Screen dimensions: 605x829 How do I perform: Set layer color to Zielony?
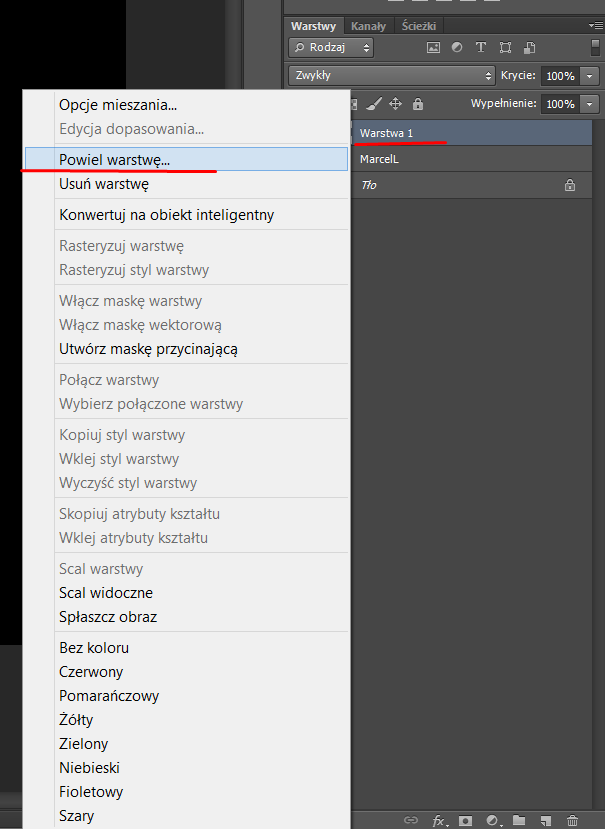coord(186,744)
